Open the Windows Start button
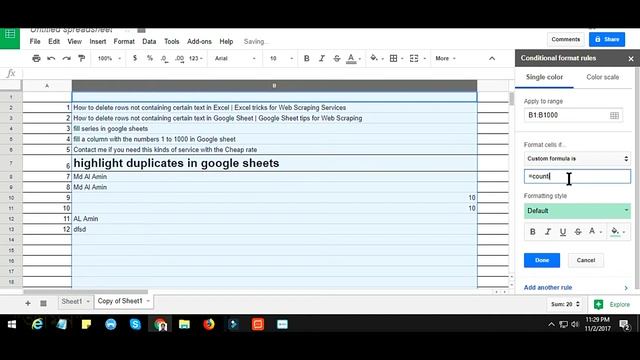640x360 pixels. 12,324
